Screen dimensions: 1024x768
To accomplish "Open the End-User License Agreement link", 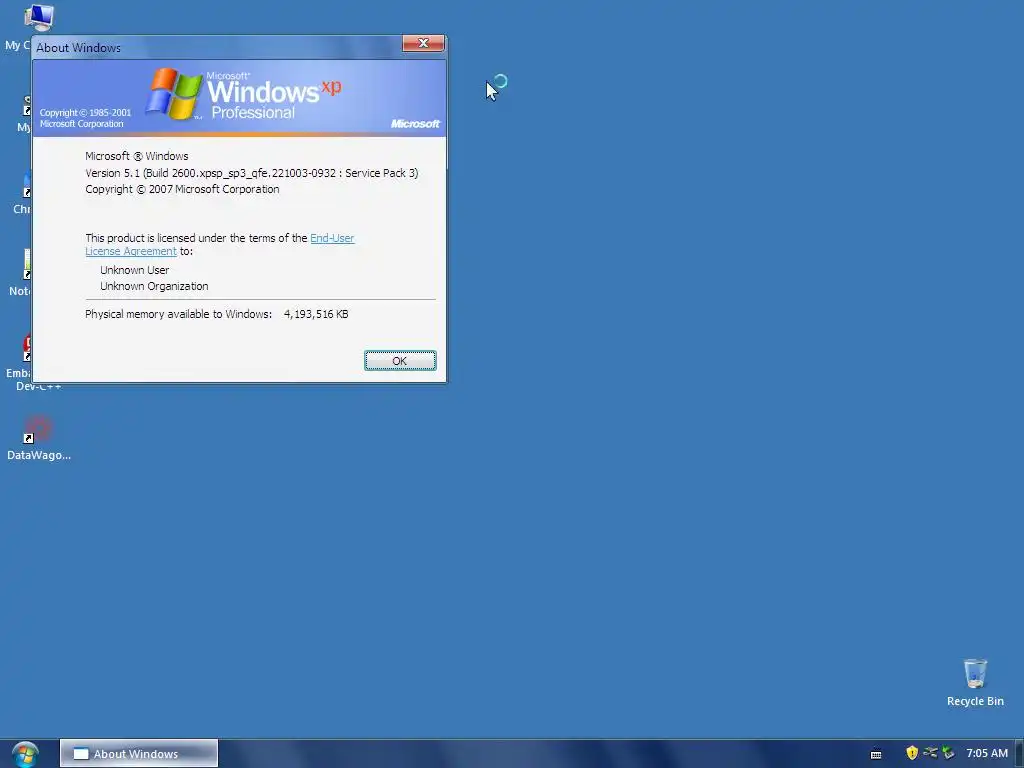I will [x=332, y=238].
